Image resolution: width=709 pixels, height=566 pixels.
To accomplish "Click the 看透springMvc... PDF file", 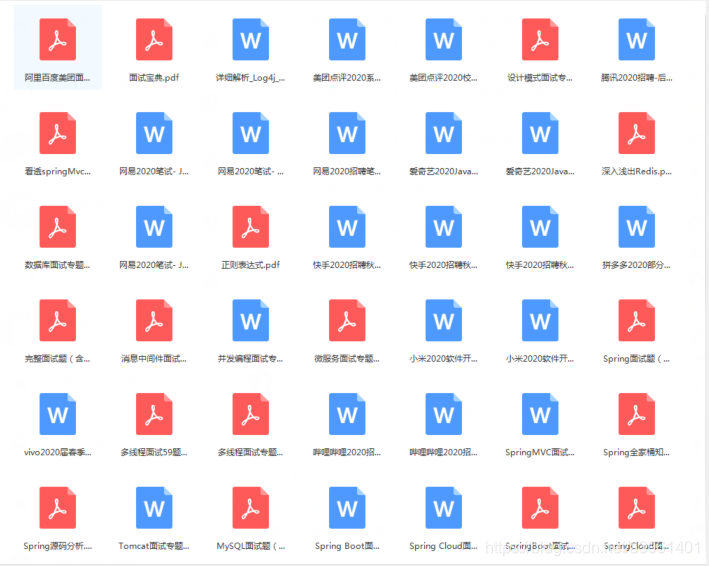I will coord(57,133).
